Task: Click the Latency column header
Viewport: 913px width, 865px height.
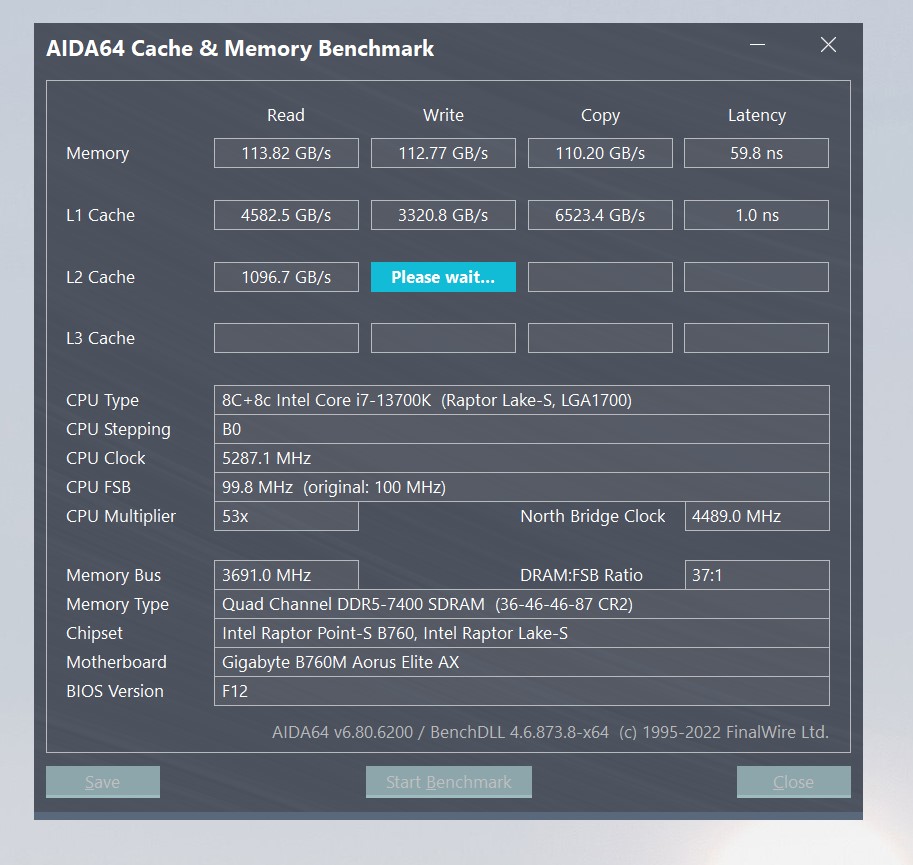Action: (x=756, y=115)
